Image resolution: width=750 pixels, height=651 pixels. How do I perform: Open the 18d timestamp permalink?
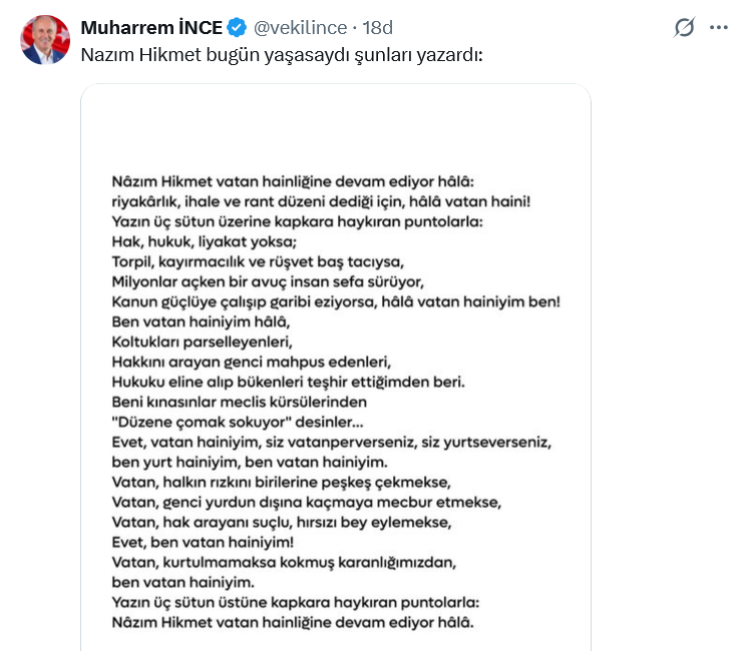point(377,28)
